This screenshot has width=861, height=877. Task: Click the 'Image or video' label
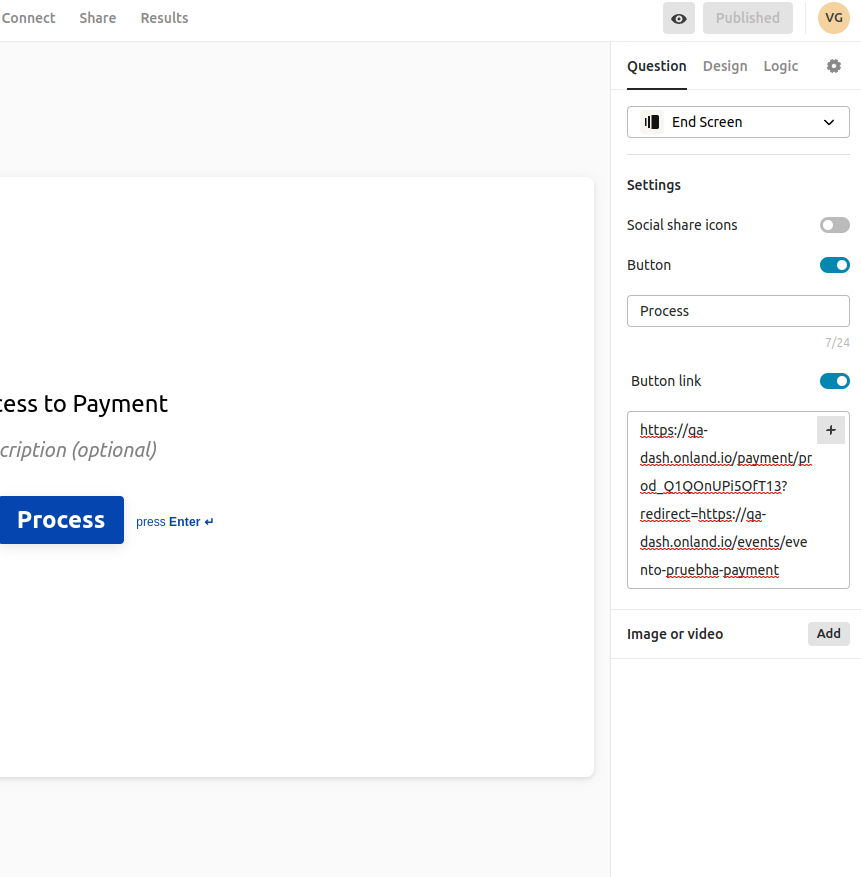(675, 634)
